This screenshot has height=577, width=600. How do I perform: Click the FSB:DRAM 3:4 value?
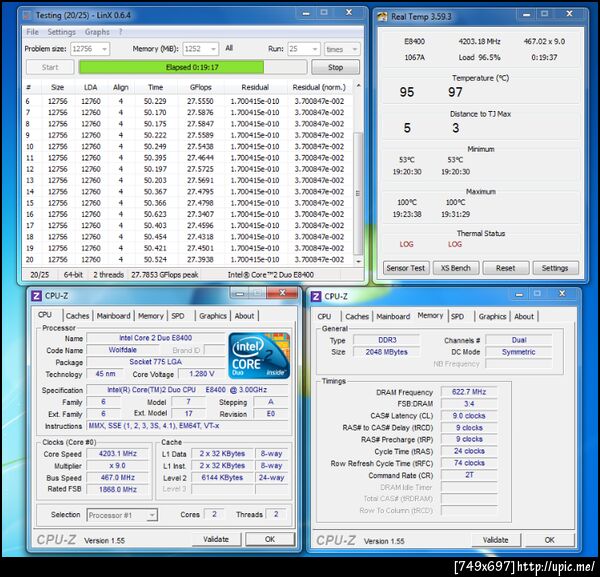[x=469, y=403]
